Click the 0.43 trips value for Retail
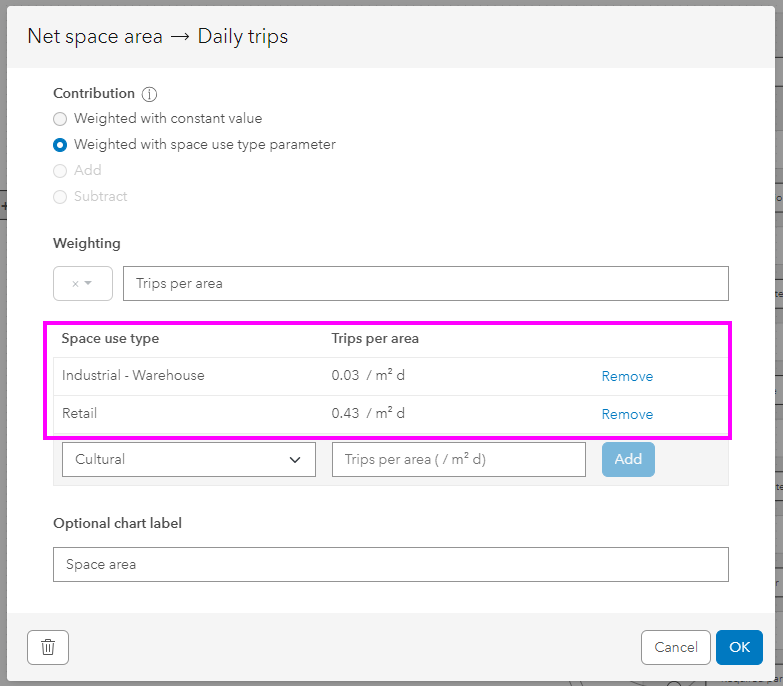 [345, 413]
